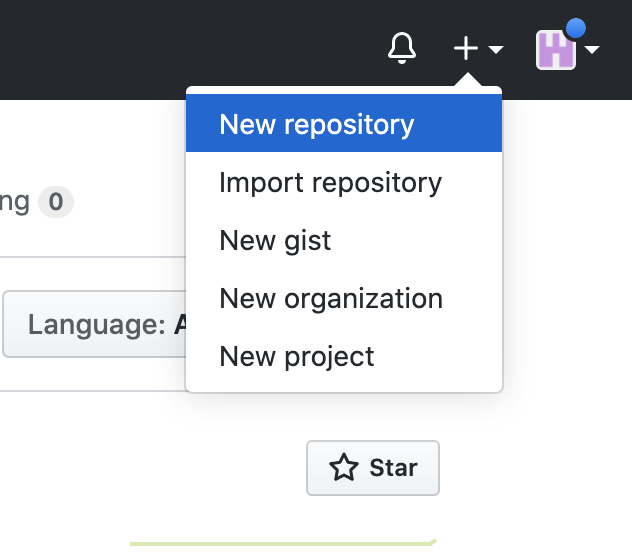Click the plus create-new icon
Image resolution: width=632 pixels, height=552 pixels.
tap(466, 48)
